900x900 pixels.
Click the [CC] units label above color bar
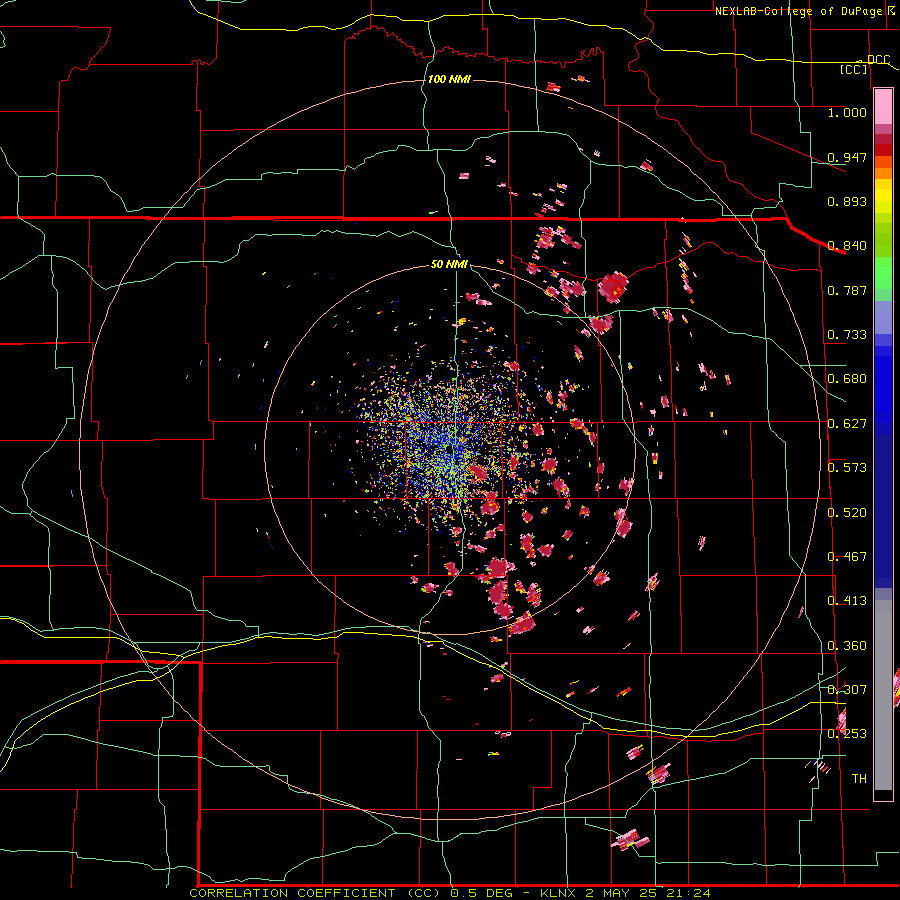854,69
